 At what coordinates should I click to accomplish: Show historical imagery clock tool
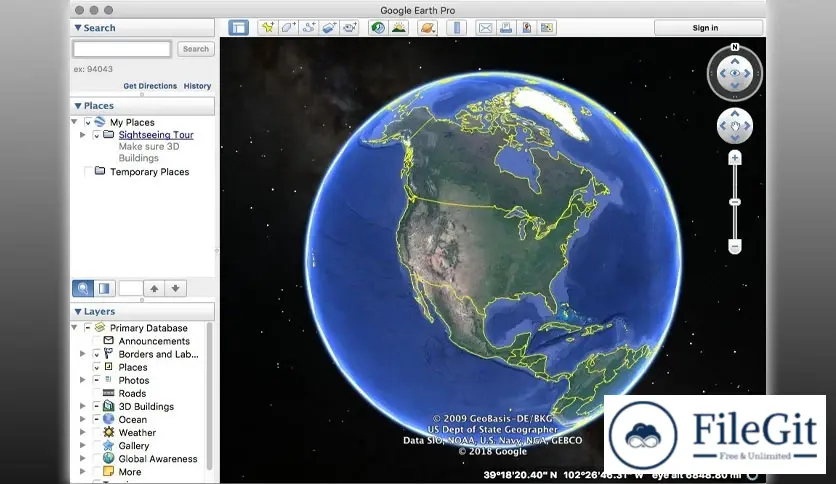pos(378,28)
